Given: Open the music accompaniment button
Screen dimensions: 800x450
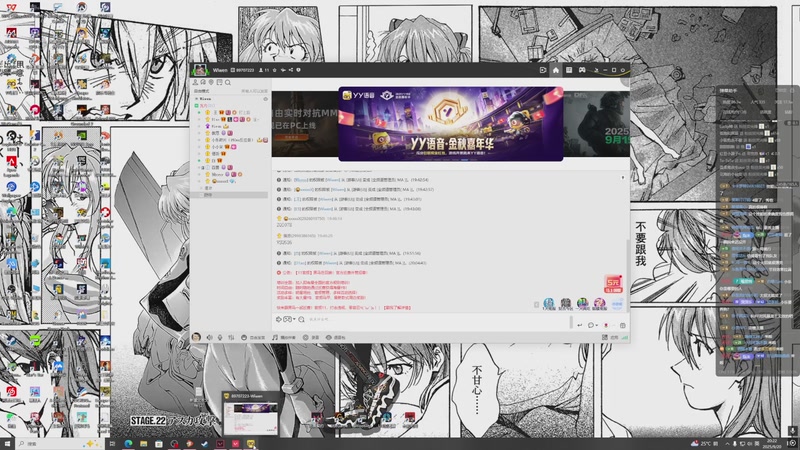Looking at the screenshot, I should tap(284, 337).
